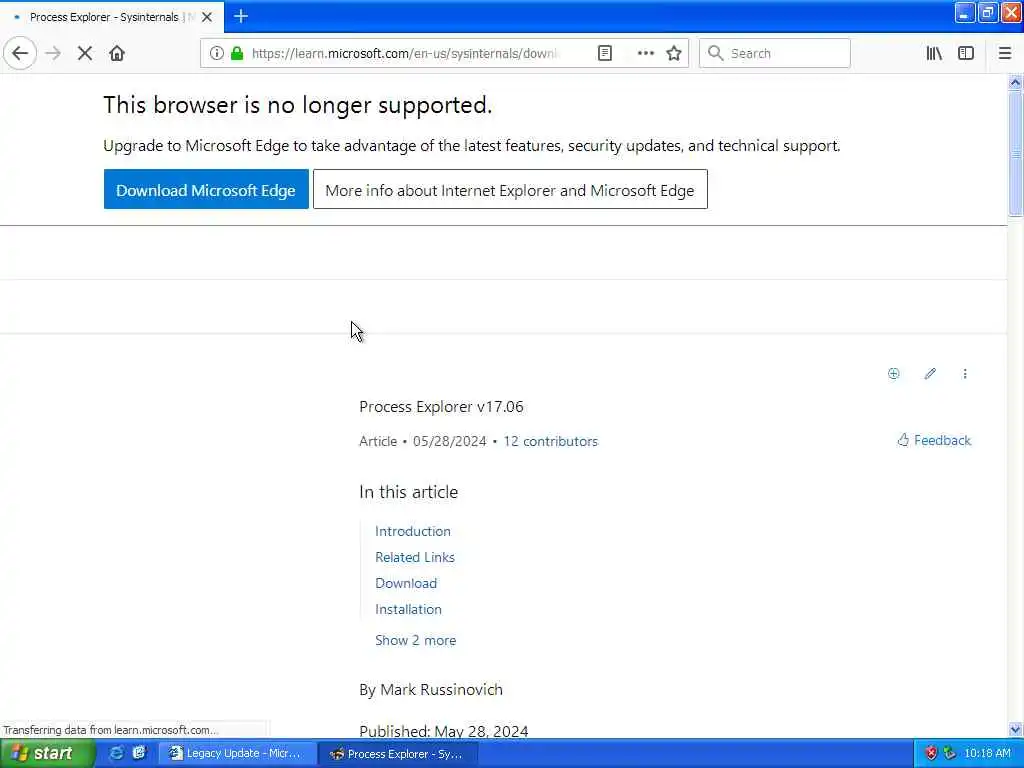This screenshot has width=1024, height=768.
Task: Click the network tray icon near clock
Action: point(950,754)
